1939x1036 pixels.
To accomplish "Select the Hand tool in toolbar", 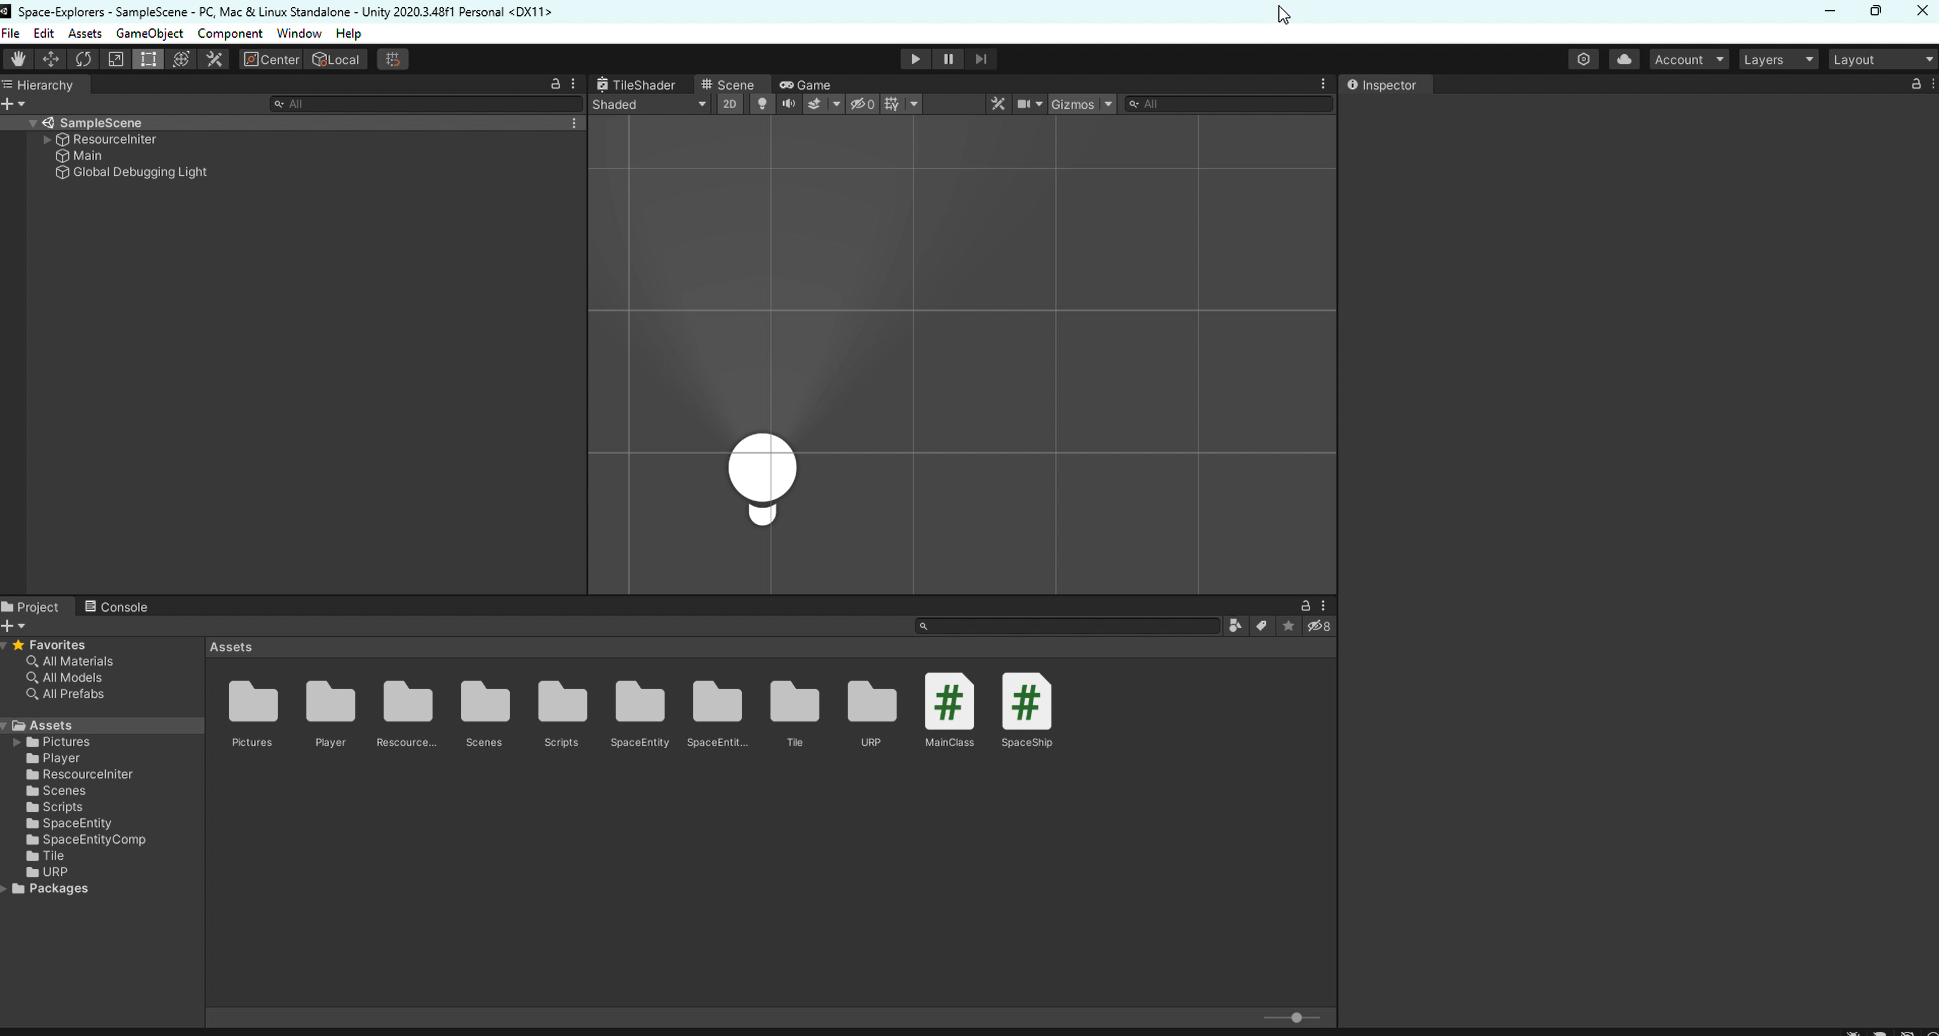I will click(x=18, y=59).
